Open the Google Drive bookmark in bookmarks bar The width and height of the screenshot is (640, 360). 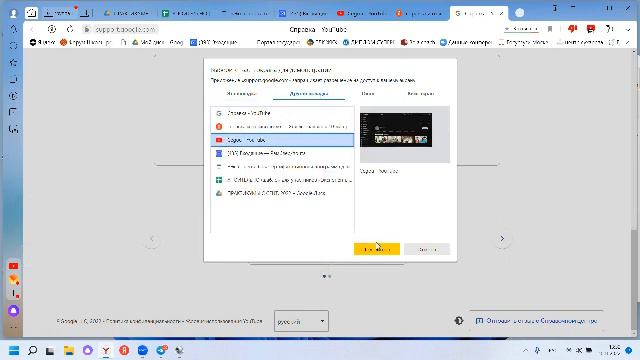(x=157, y=42)
